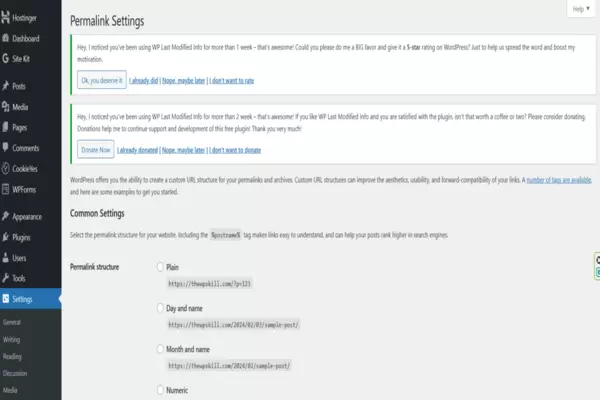Click the 'Permalink structure' label

point(95,267)
